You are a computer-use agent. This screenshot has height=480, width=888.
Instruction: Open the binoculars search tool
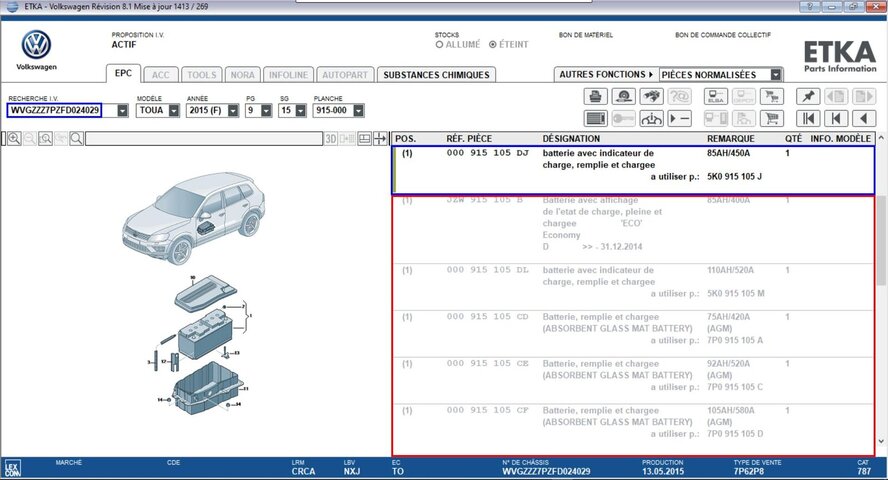tap(651, 96)
